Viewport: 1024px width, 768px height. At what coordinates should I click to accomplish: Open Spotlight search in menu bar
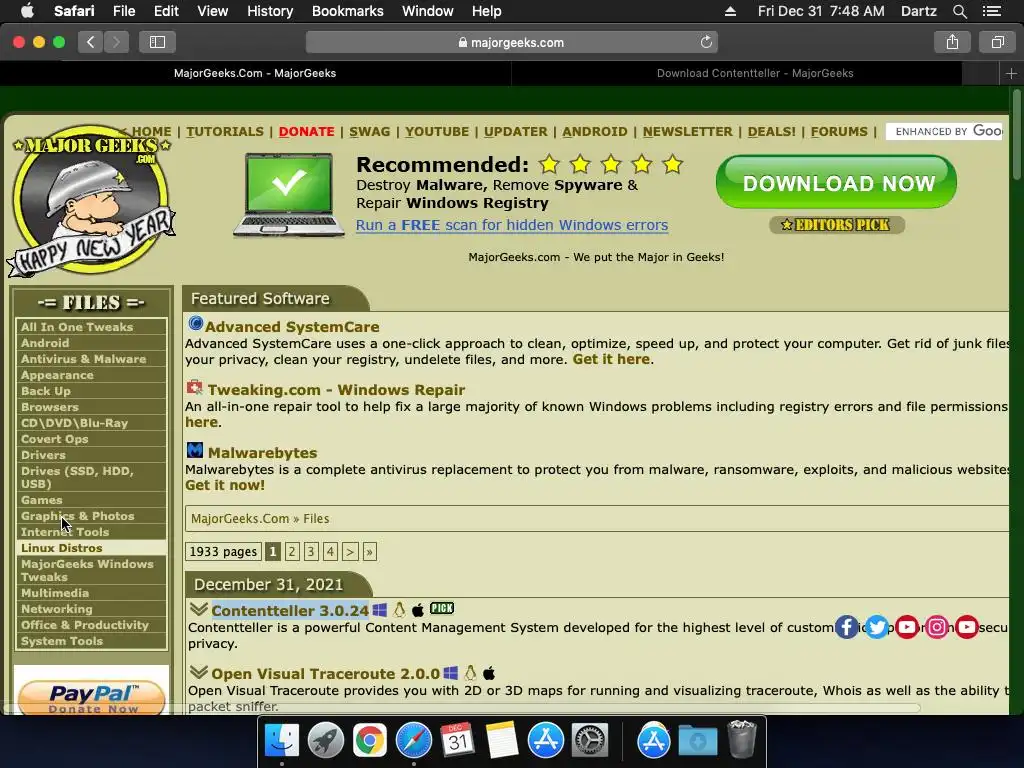coord(959,11)
